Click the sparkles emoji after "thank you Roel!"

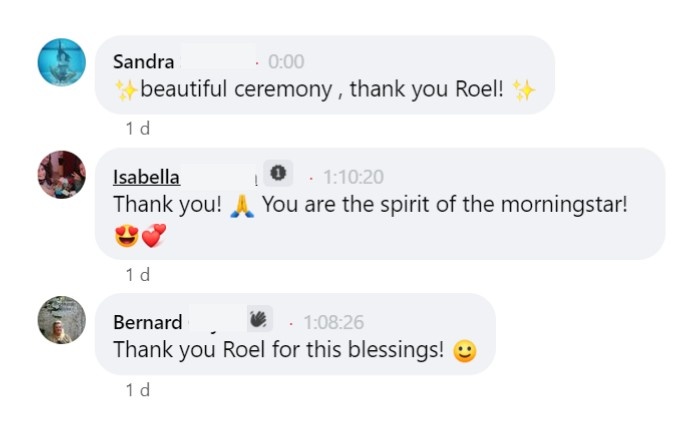pyautogui.click(x=523, y=90)
